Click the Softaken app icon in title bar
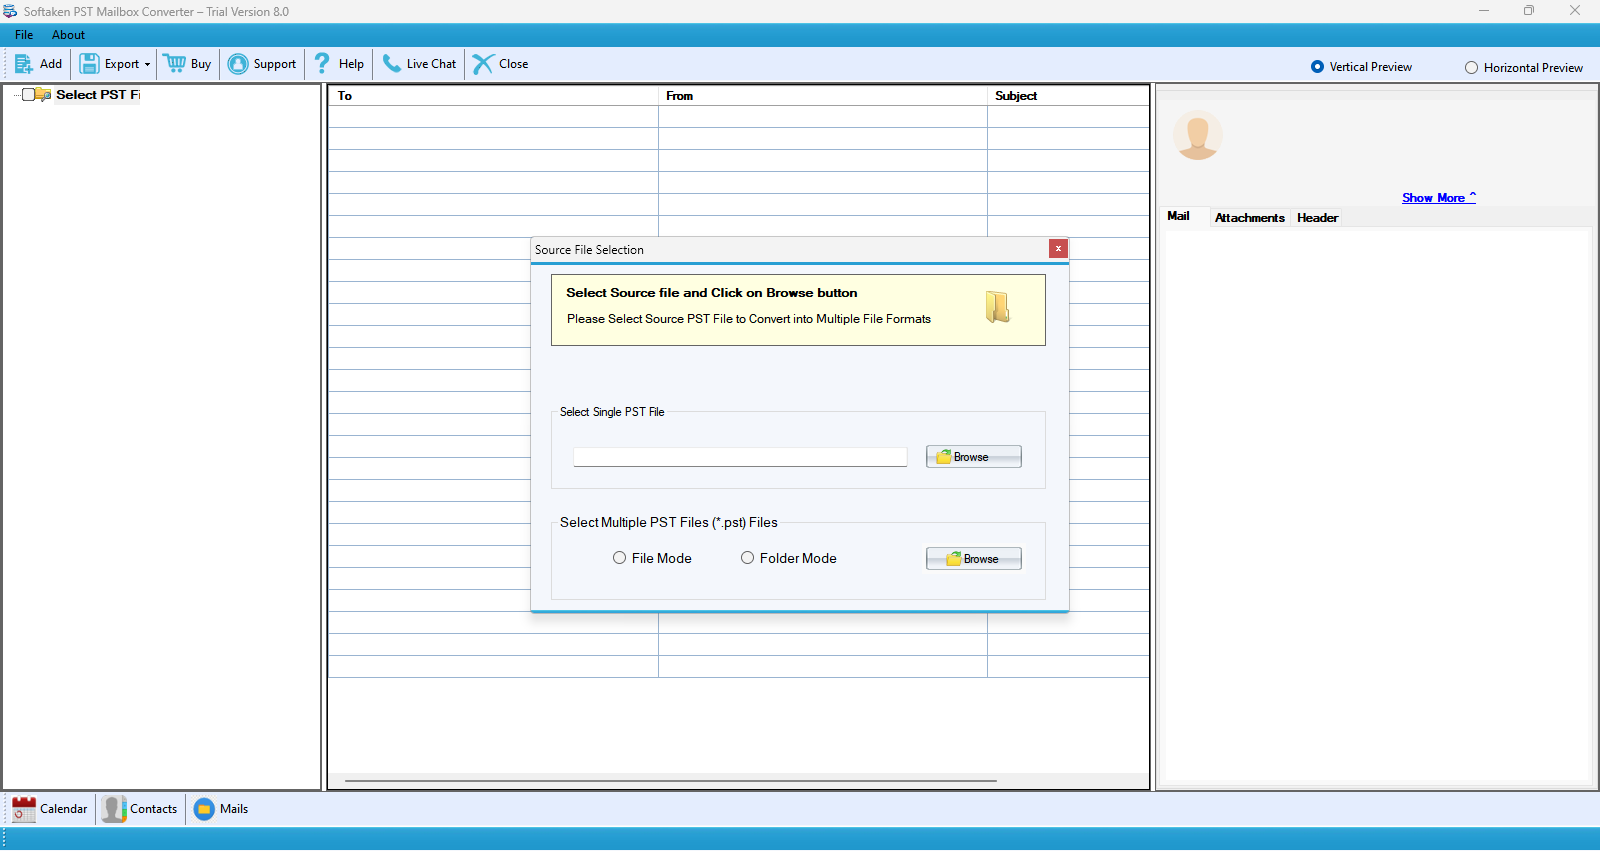The width and height of the screenshot is (1600, 851). (10, 12)
